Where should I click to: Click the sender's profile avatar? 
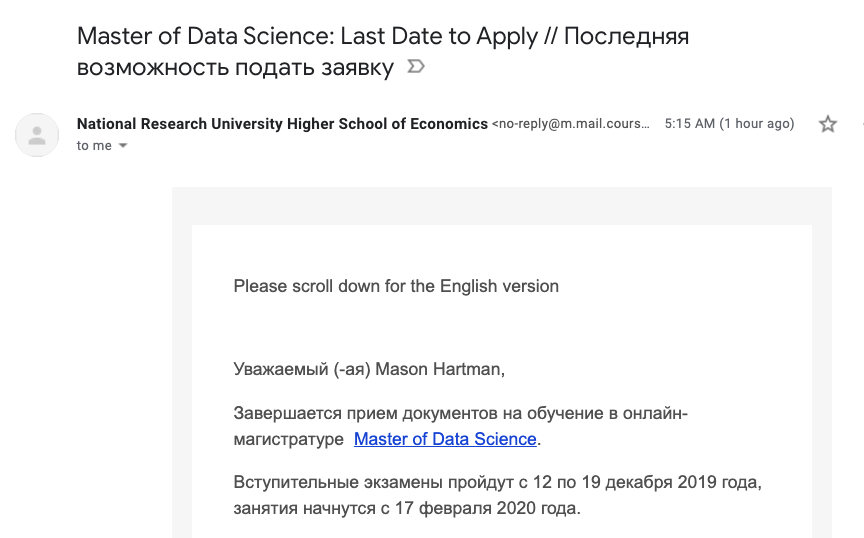coord(37,134)
